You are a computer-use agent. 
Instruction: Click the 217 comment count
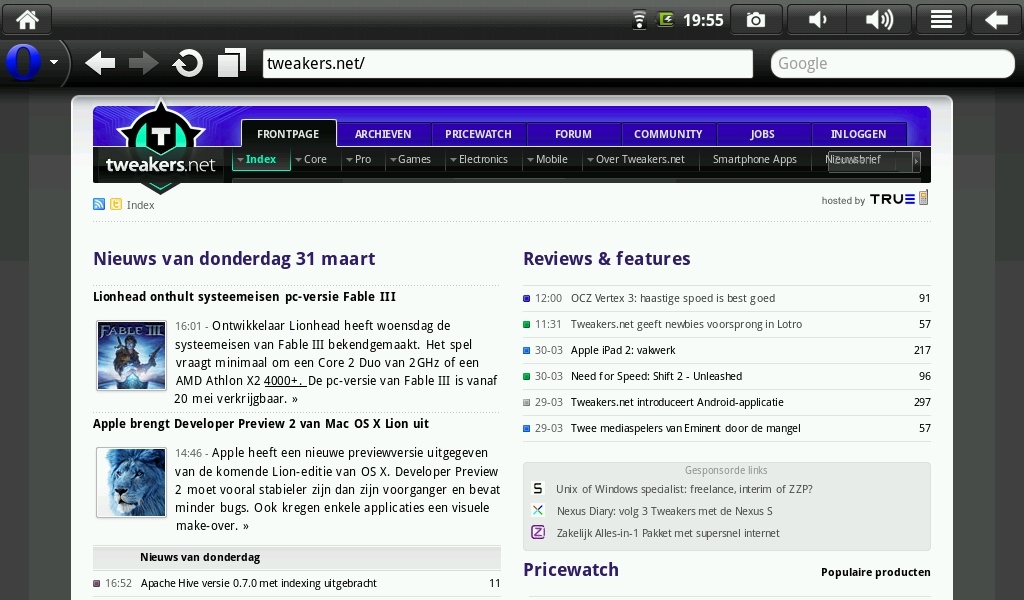[x=922, y=351]
